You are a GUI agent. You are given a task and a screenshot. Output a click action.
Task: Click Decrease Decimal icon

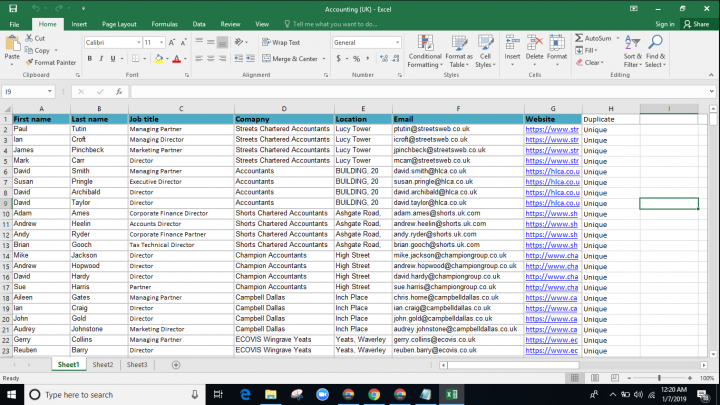(395, 59)
